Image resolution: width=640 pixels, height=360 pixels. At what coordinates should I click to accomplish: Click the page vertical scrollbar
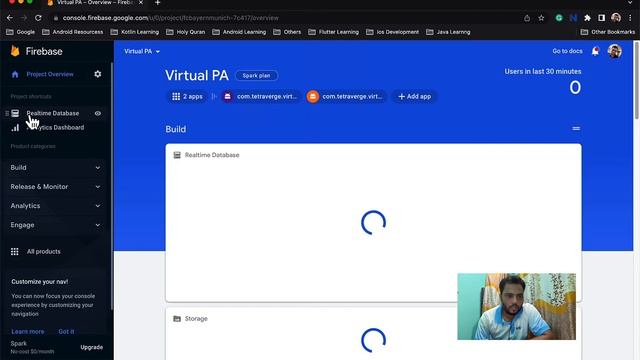pyautogui.click(x=636, y=80)
